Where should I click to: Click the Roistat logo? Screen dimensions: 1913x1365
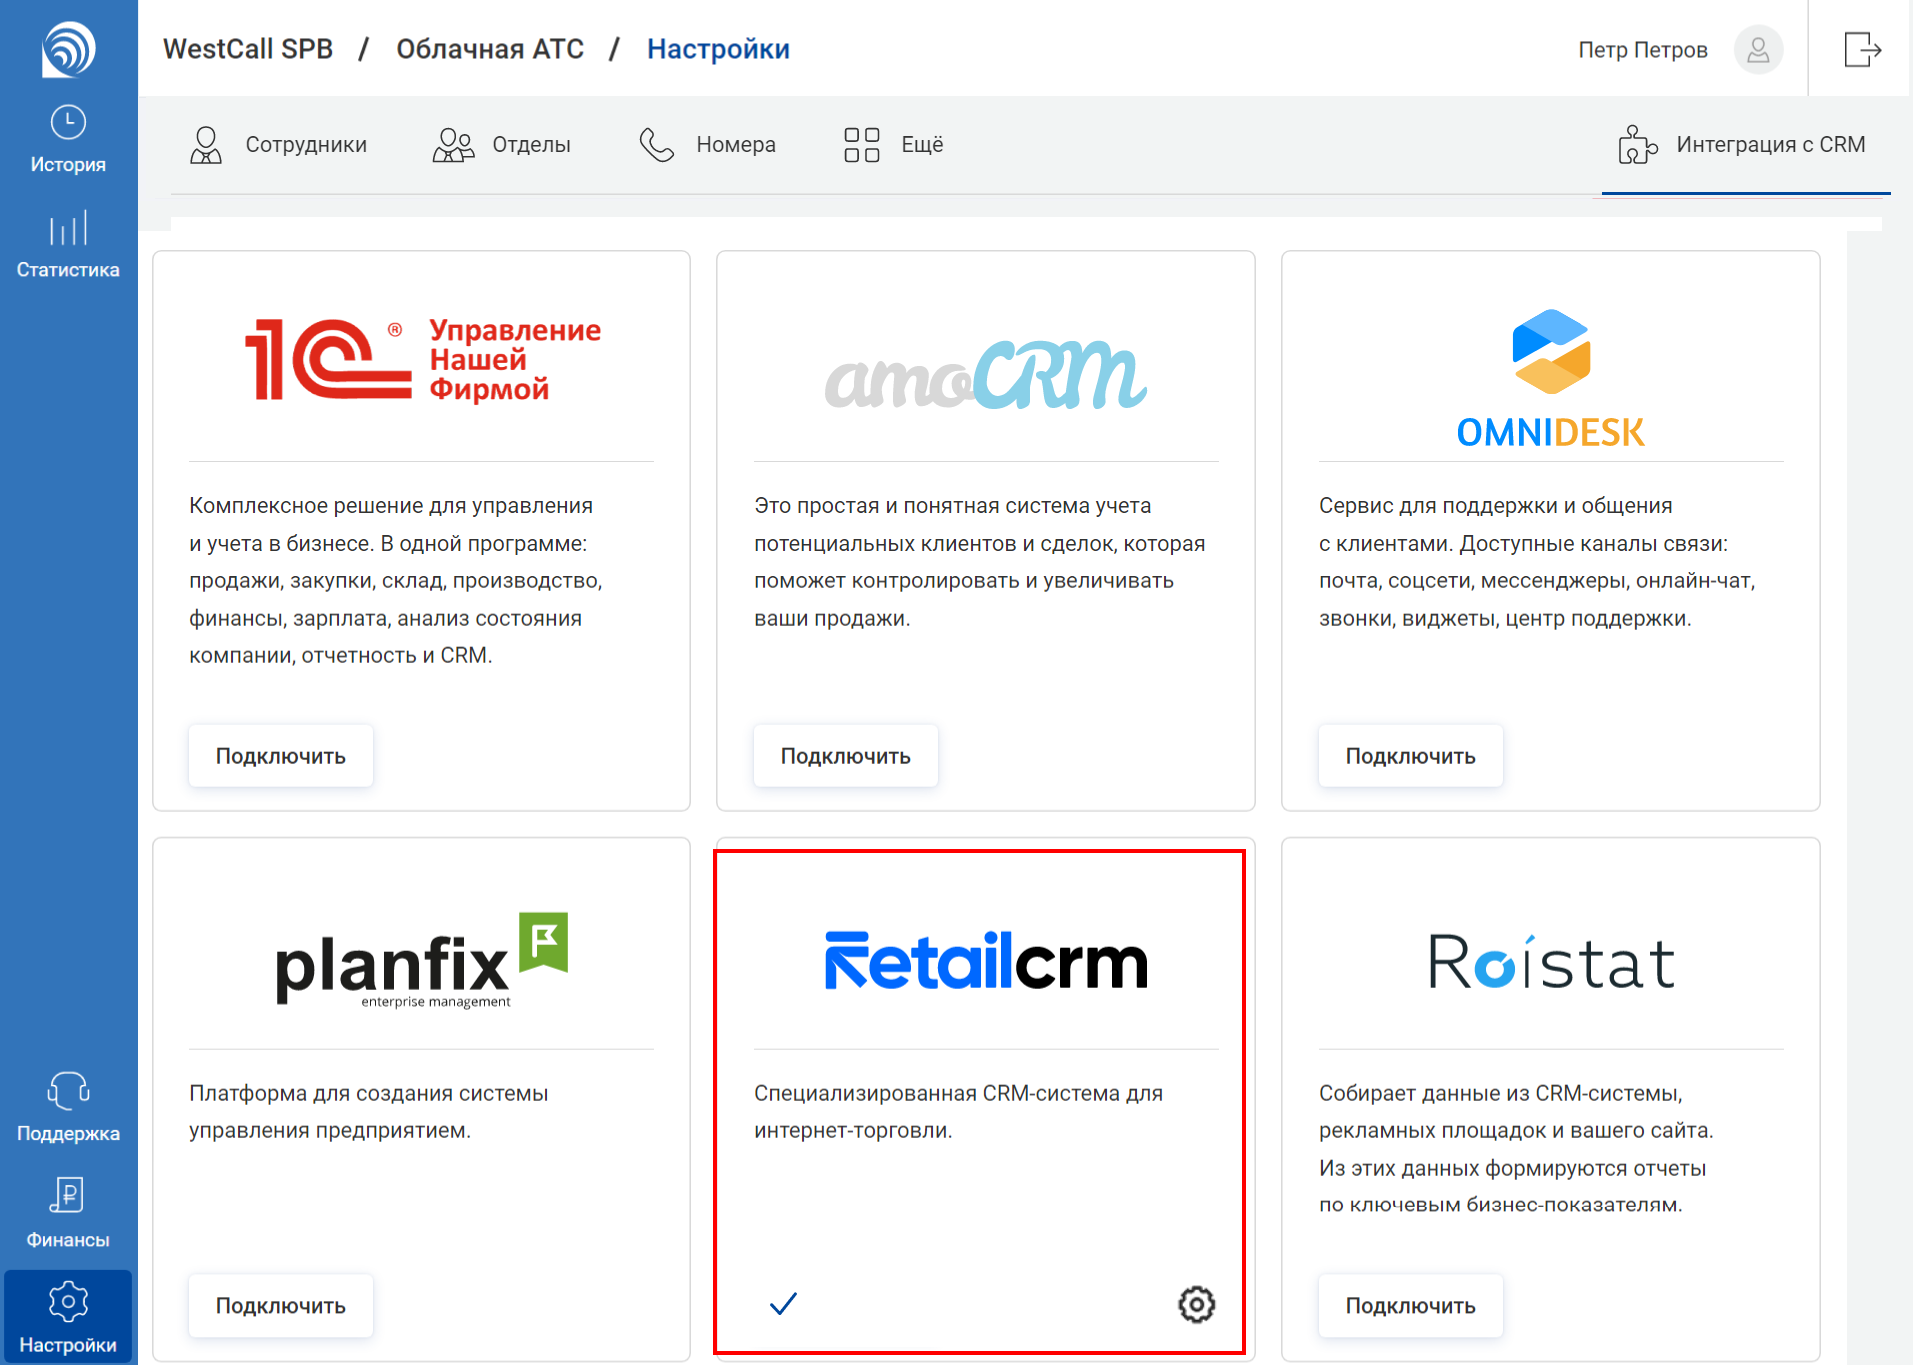1551,962
